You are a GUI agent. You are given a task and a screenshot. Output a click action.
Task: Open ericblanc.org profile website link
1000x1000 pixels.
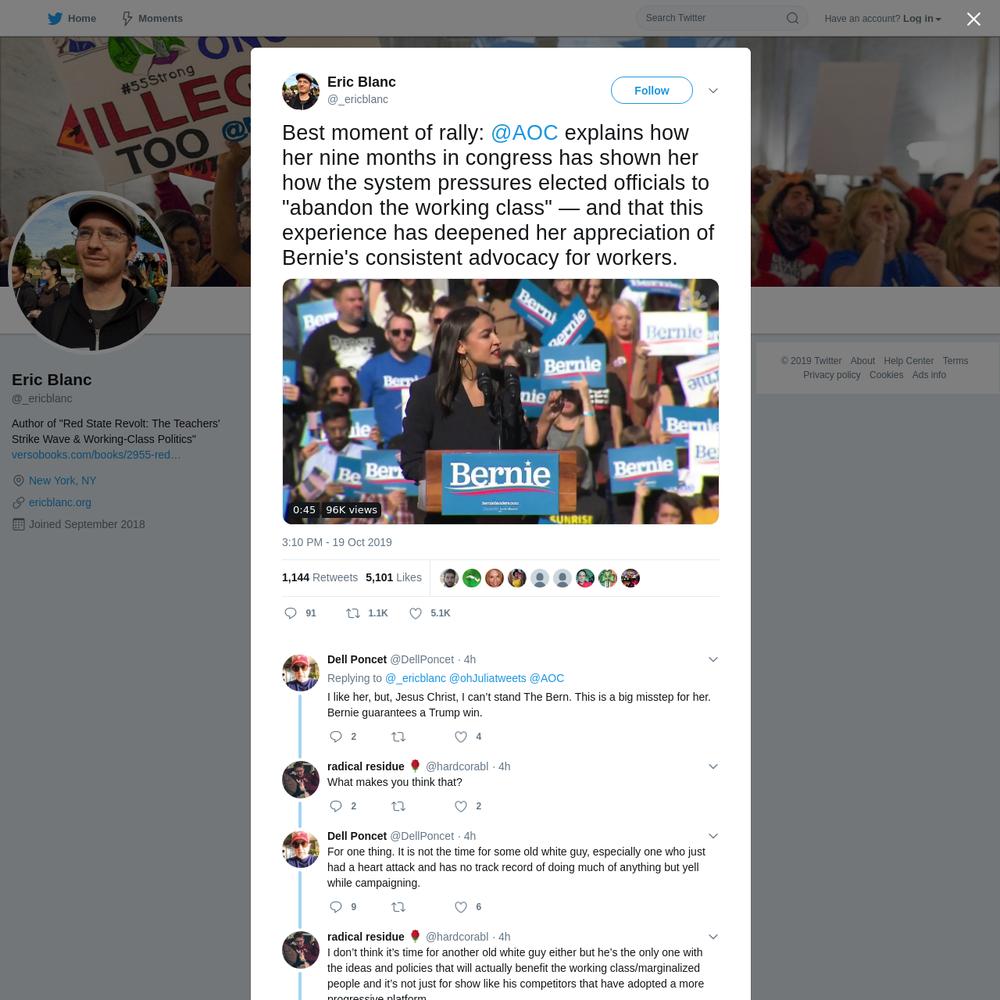(60, 503)
